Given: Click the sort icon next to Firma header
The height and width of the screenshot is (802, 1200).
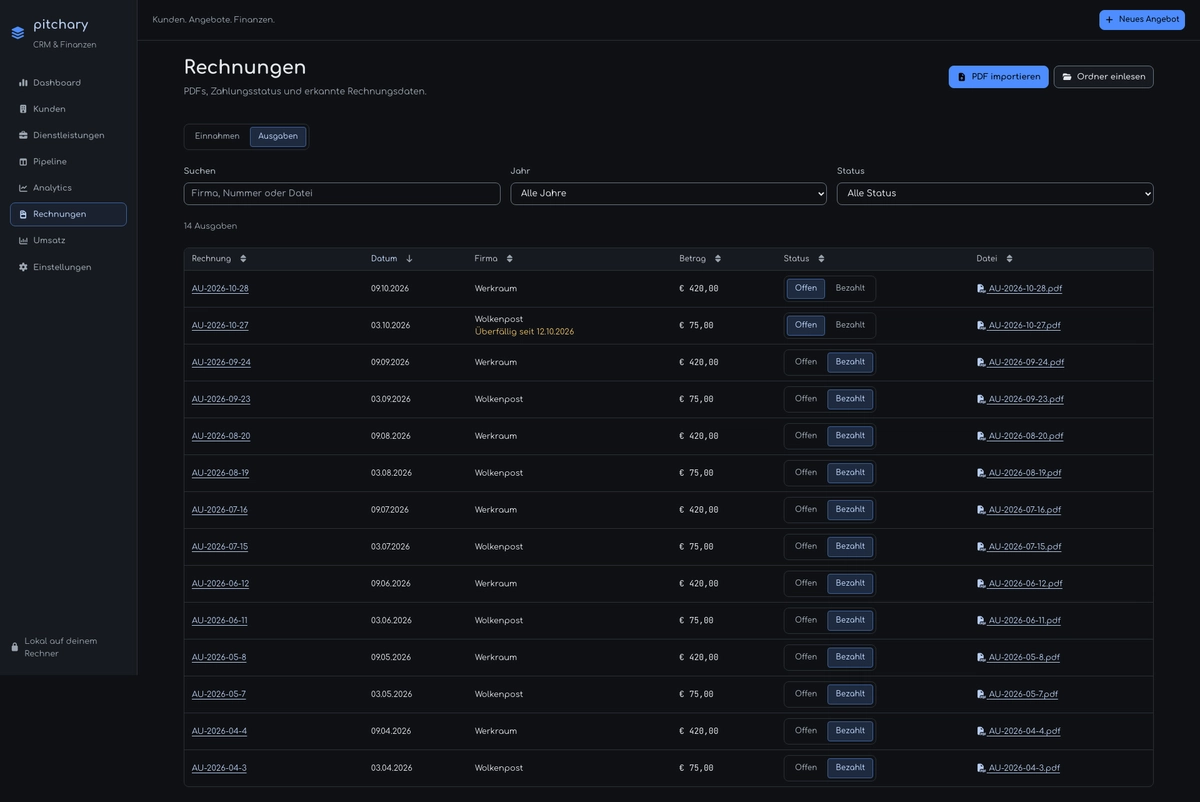Looking at the screenshot, I should click(x=509, y=258).
